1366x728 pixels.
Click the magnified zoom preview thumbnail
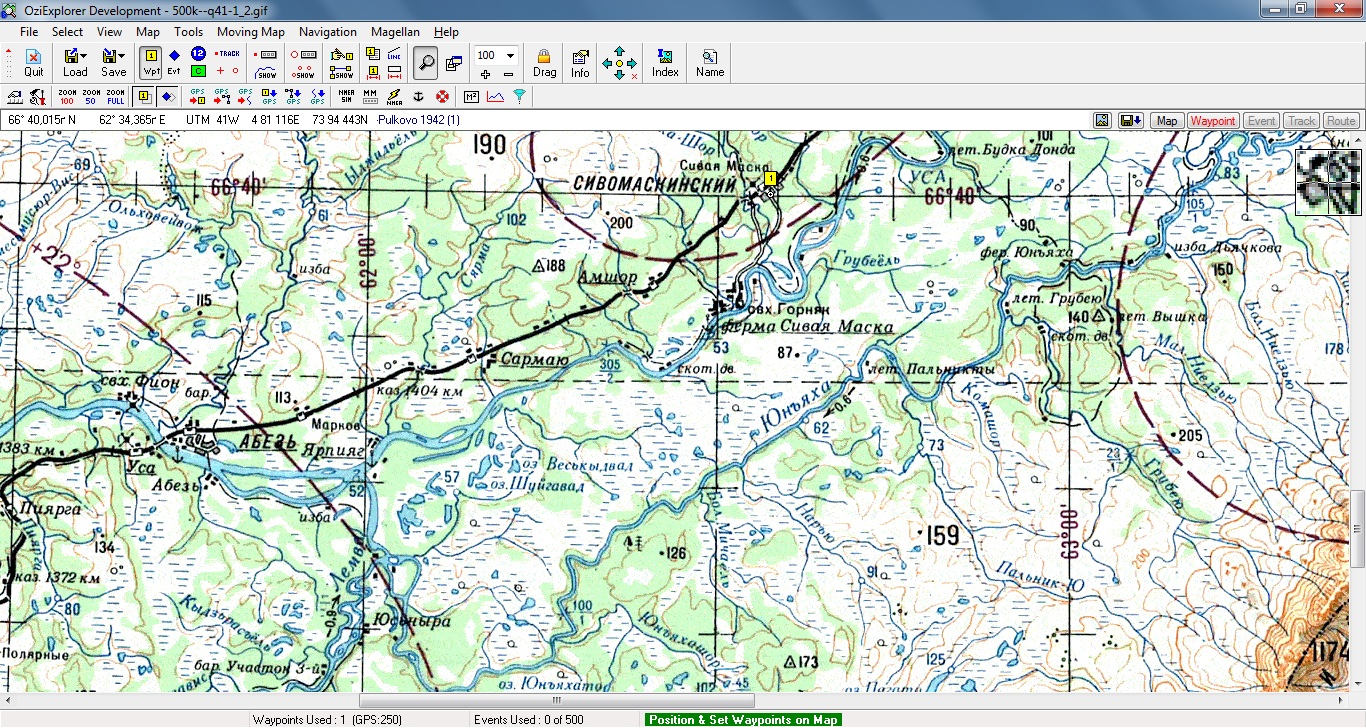pyautogui.click(x=1328, y=181)
